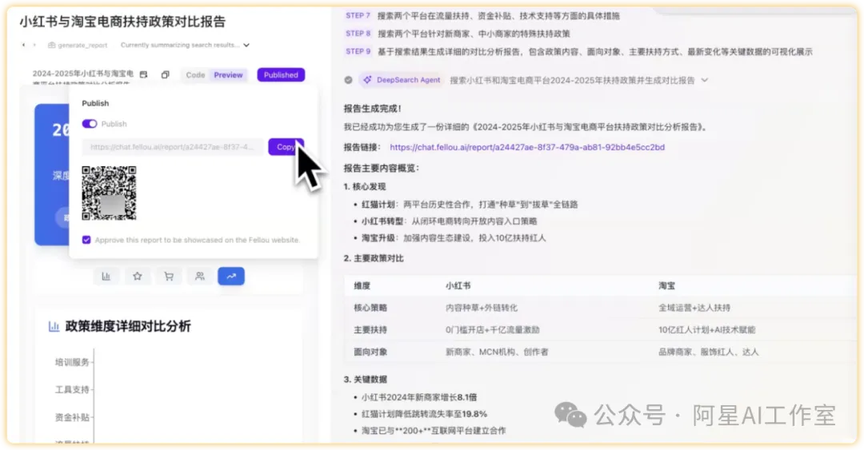Click the Published button

(281, 75)
